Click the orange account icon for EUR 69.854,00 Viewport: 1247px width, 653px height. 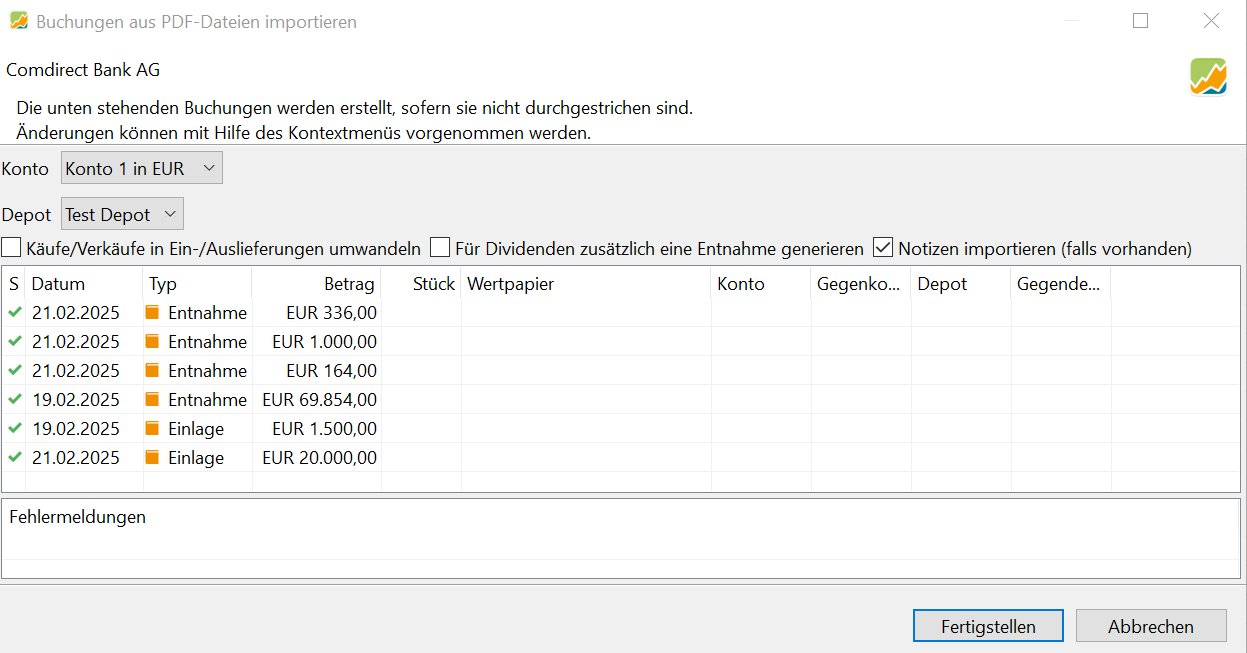152,400
